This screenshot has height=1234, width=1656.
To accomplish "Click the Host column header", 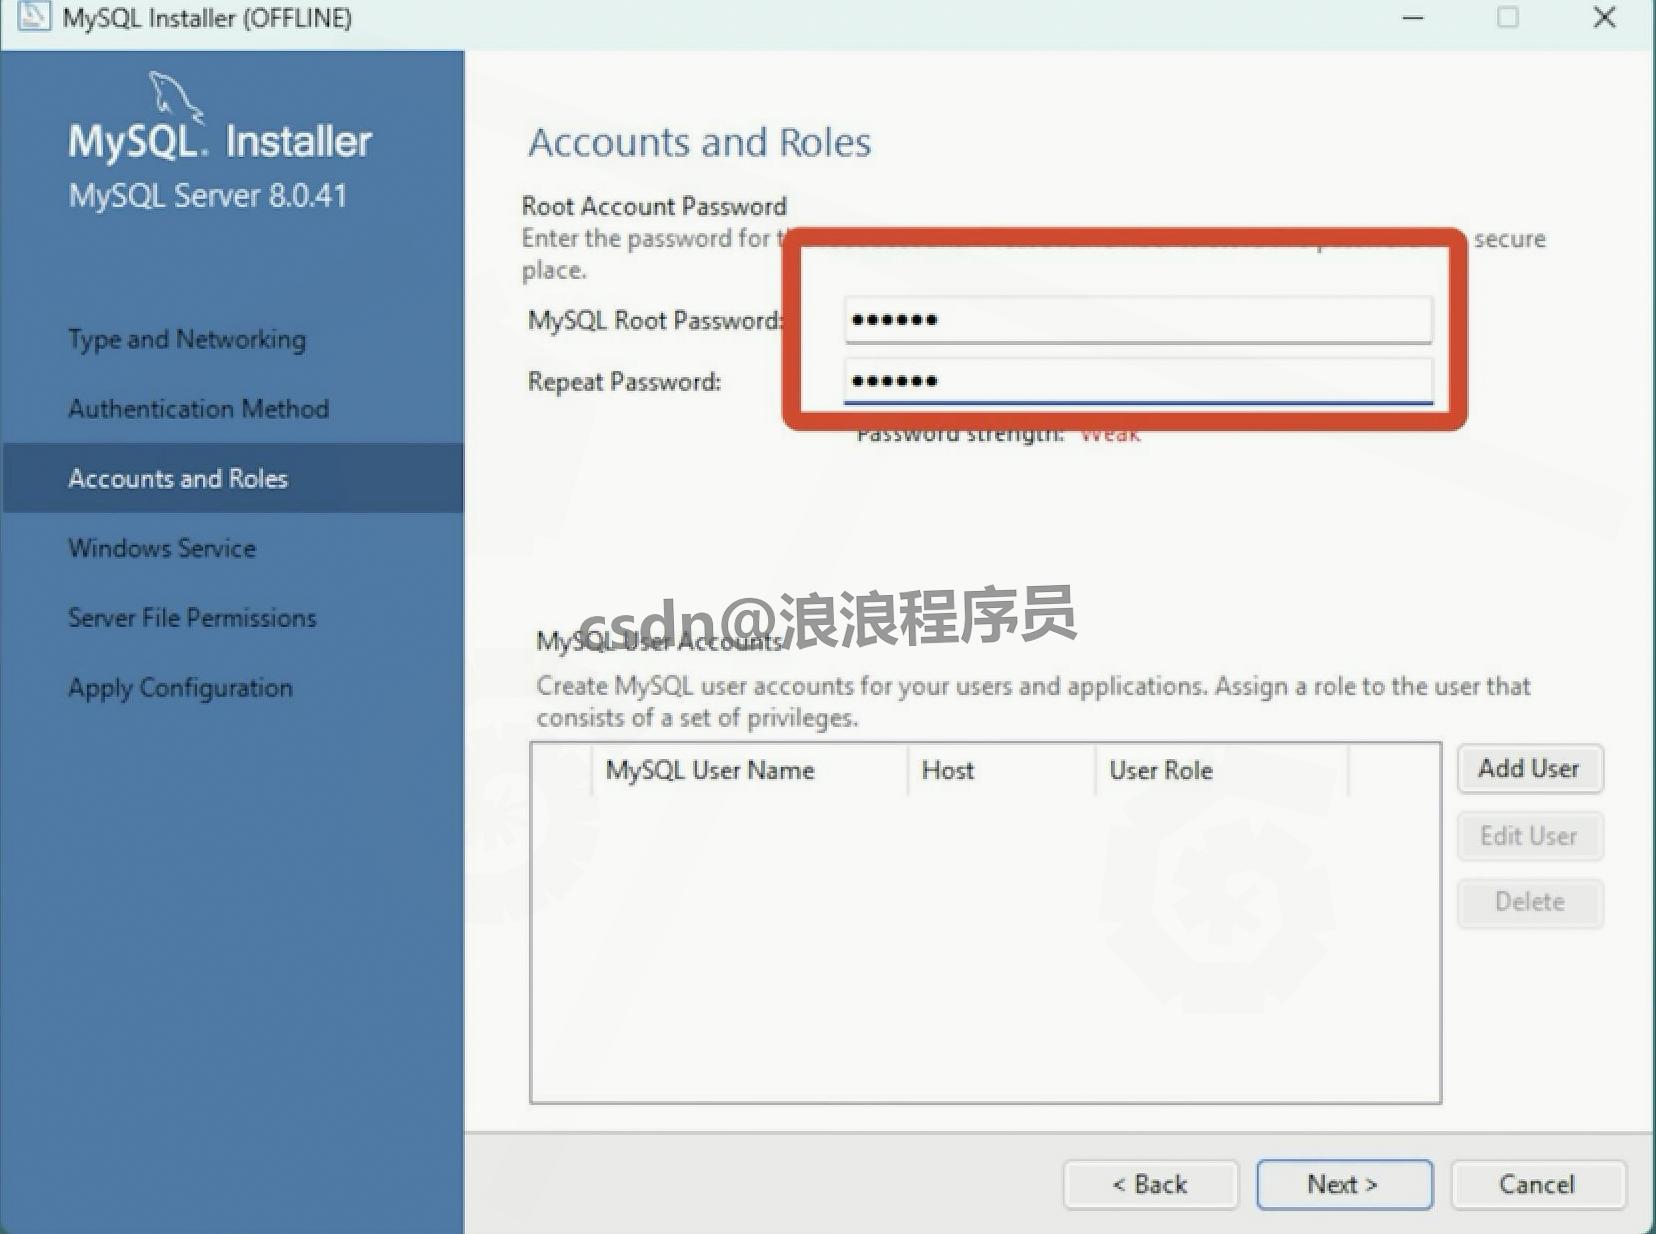I will [x=1001, y=770].
